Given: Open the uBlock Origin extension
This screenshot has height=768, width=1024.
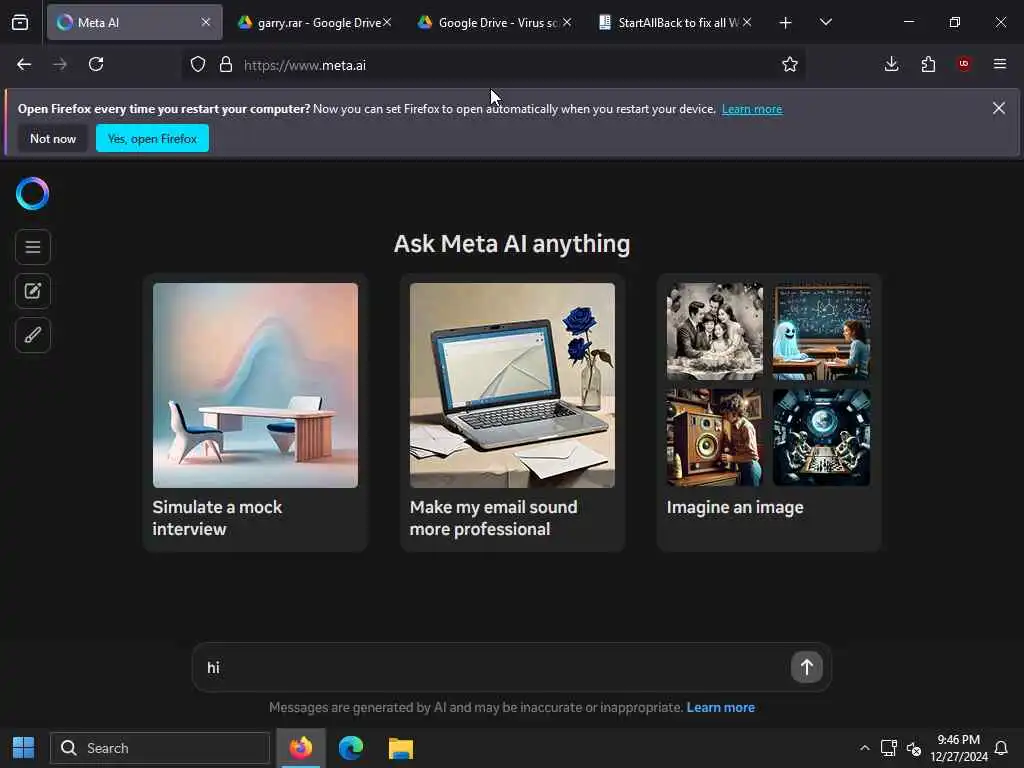Looking at the screenshot, I should click(964, 64).
